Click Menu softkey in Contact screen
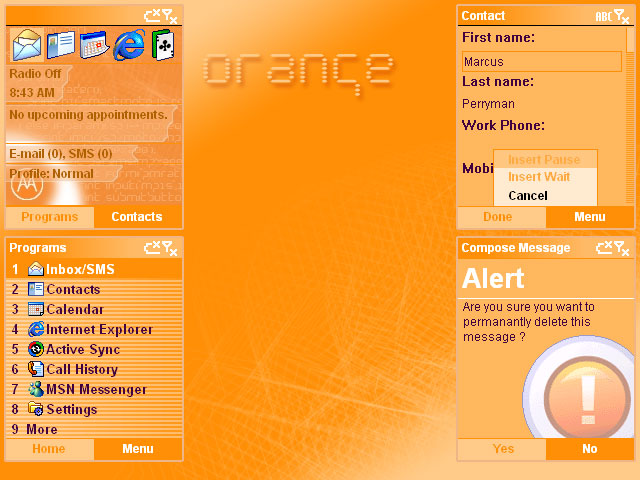640x480 pixels. tap(590, 217)
